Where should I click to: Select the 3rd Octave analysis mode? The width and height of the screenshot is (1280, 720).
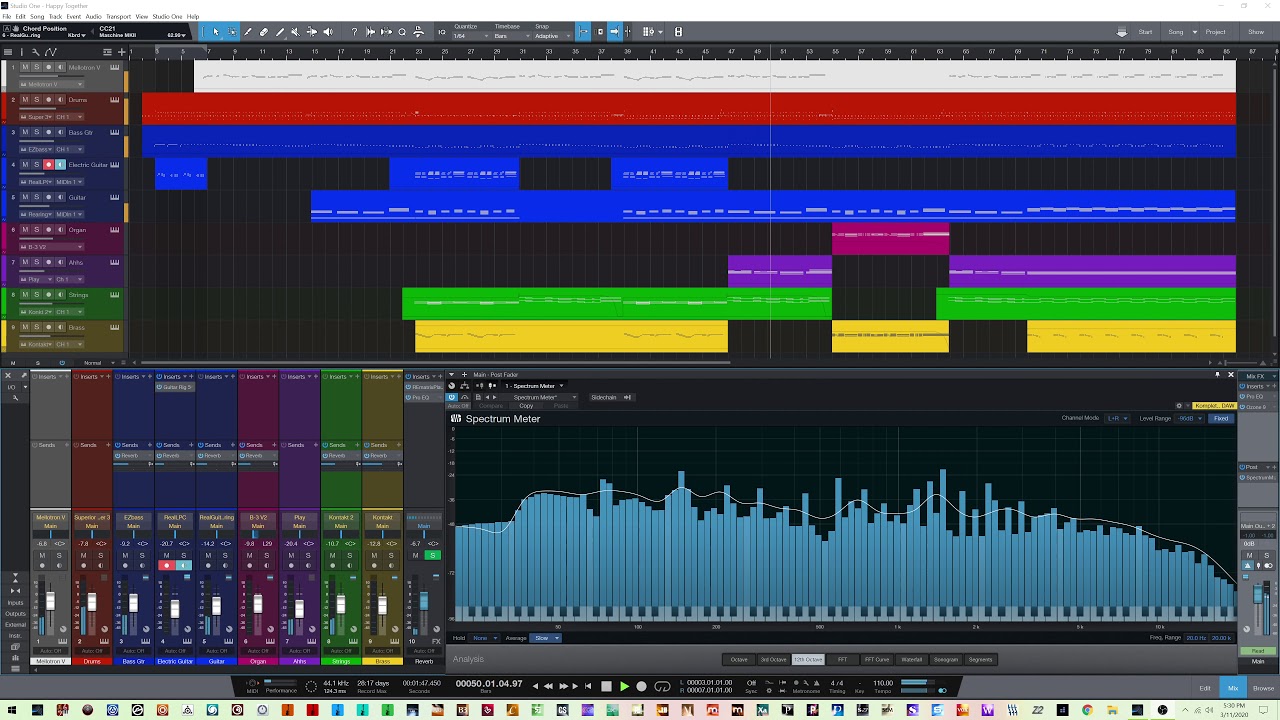coord(773,660)
